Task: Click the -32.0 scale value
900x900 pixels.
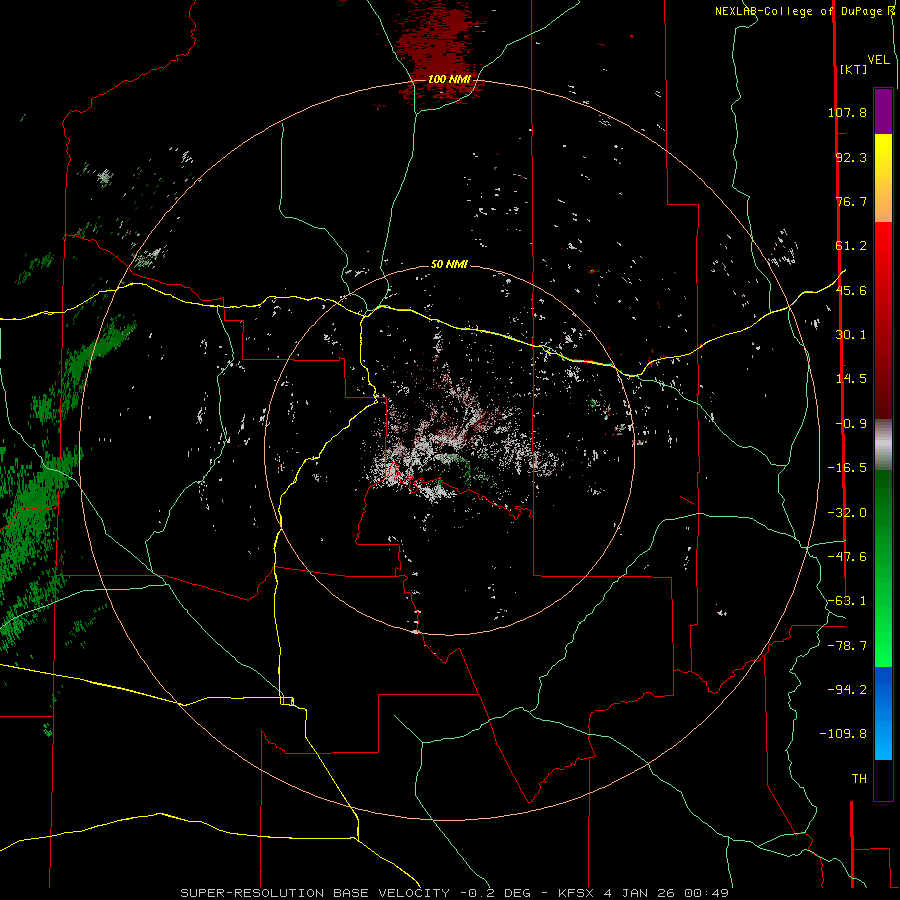Action: pyautogui.click(x=847, y=513)
